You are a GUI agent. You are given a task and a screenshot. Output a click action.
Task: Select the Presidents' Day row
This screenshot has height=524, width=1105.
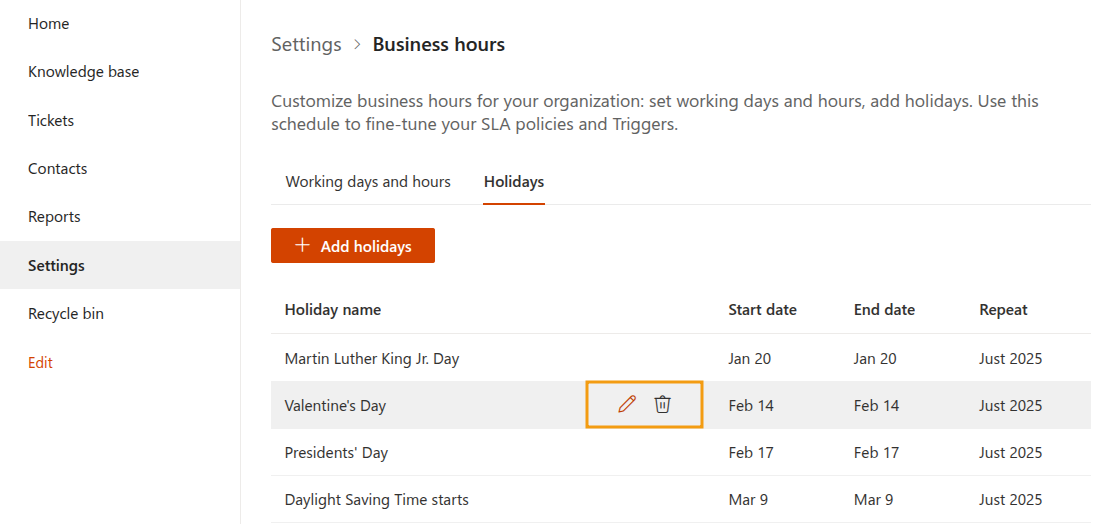(336, 452)
